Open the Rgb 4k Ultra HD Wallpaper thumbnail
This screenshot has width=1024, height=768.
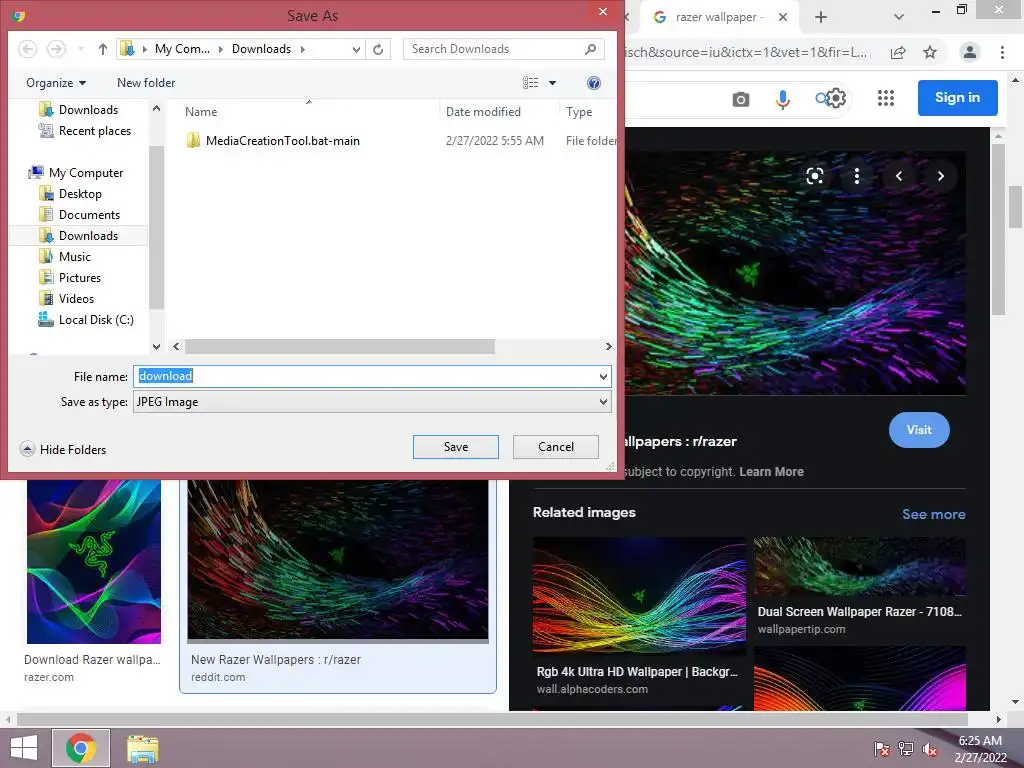coord(639,594)
